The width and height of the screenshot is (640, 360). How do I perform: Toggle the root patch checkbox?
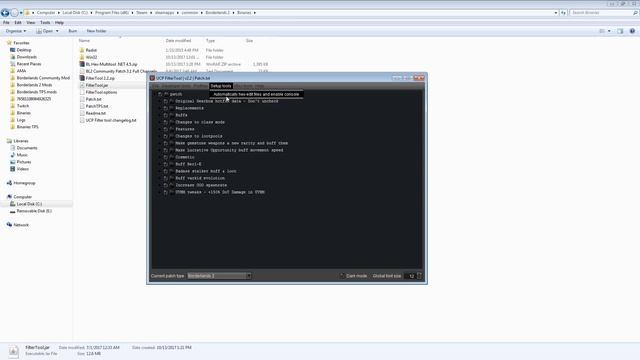pyautogui.click(x=160, y=94)
